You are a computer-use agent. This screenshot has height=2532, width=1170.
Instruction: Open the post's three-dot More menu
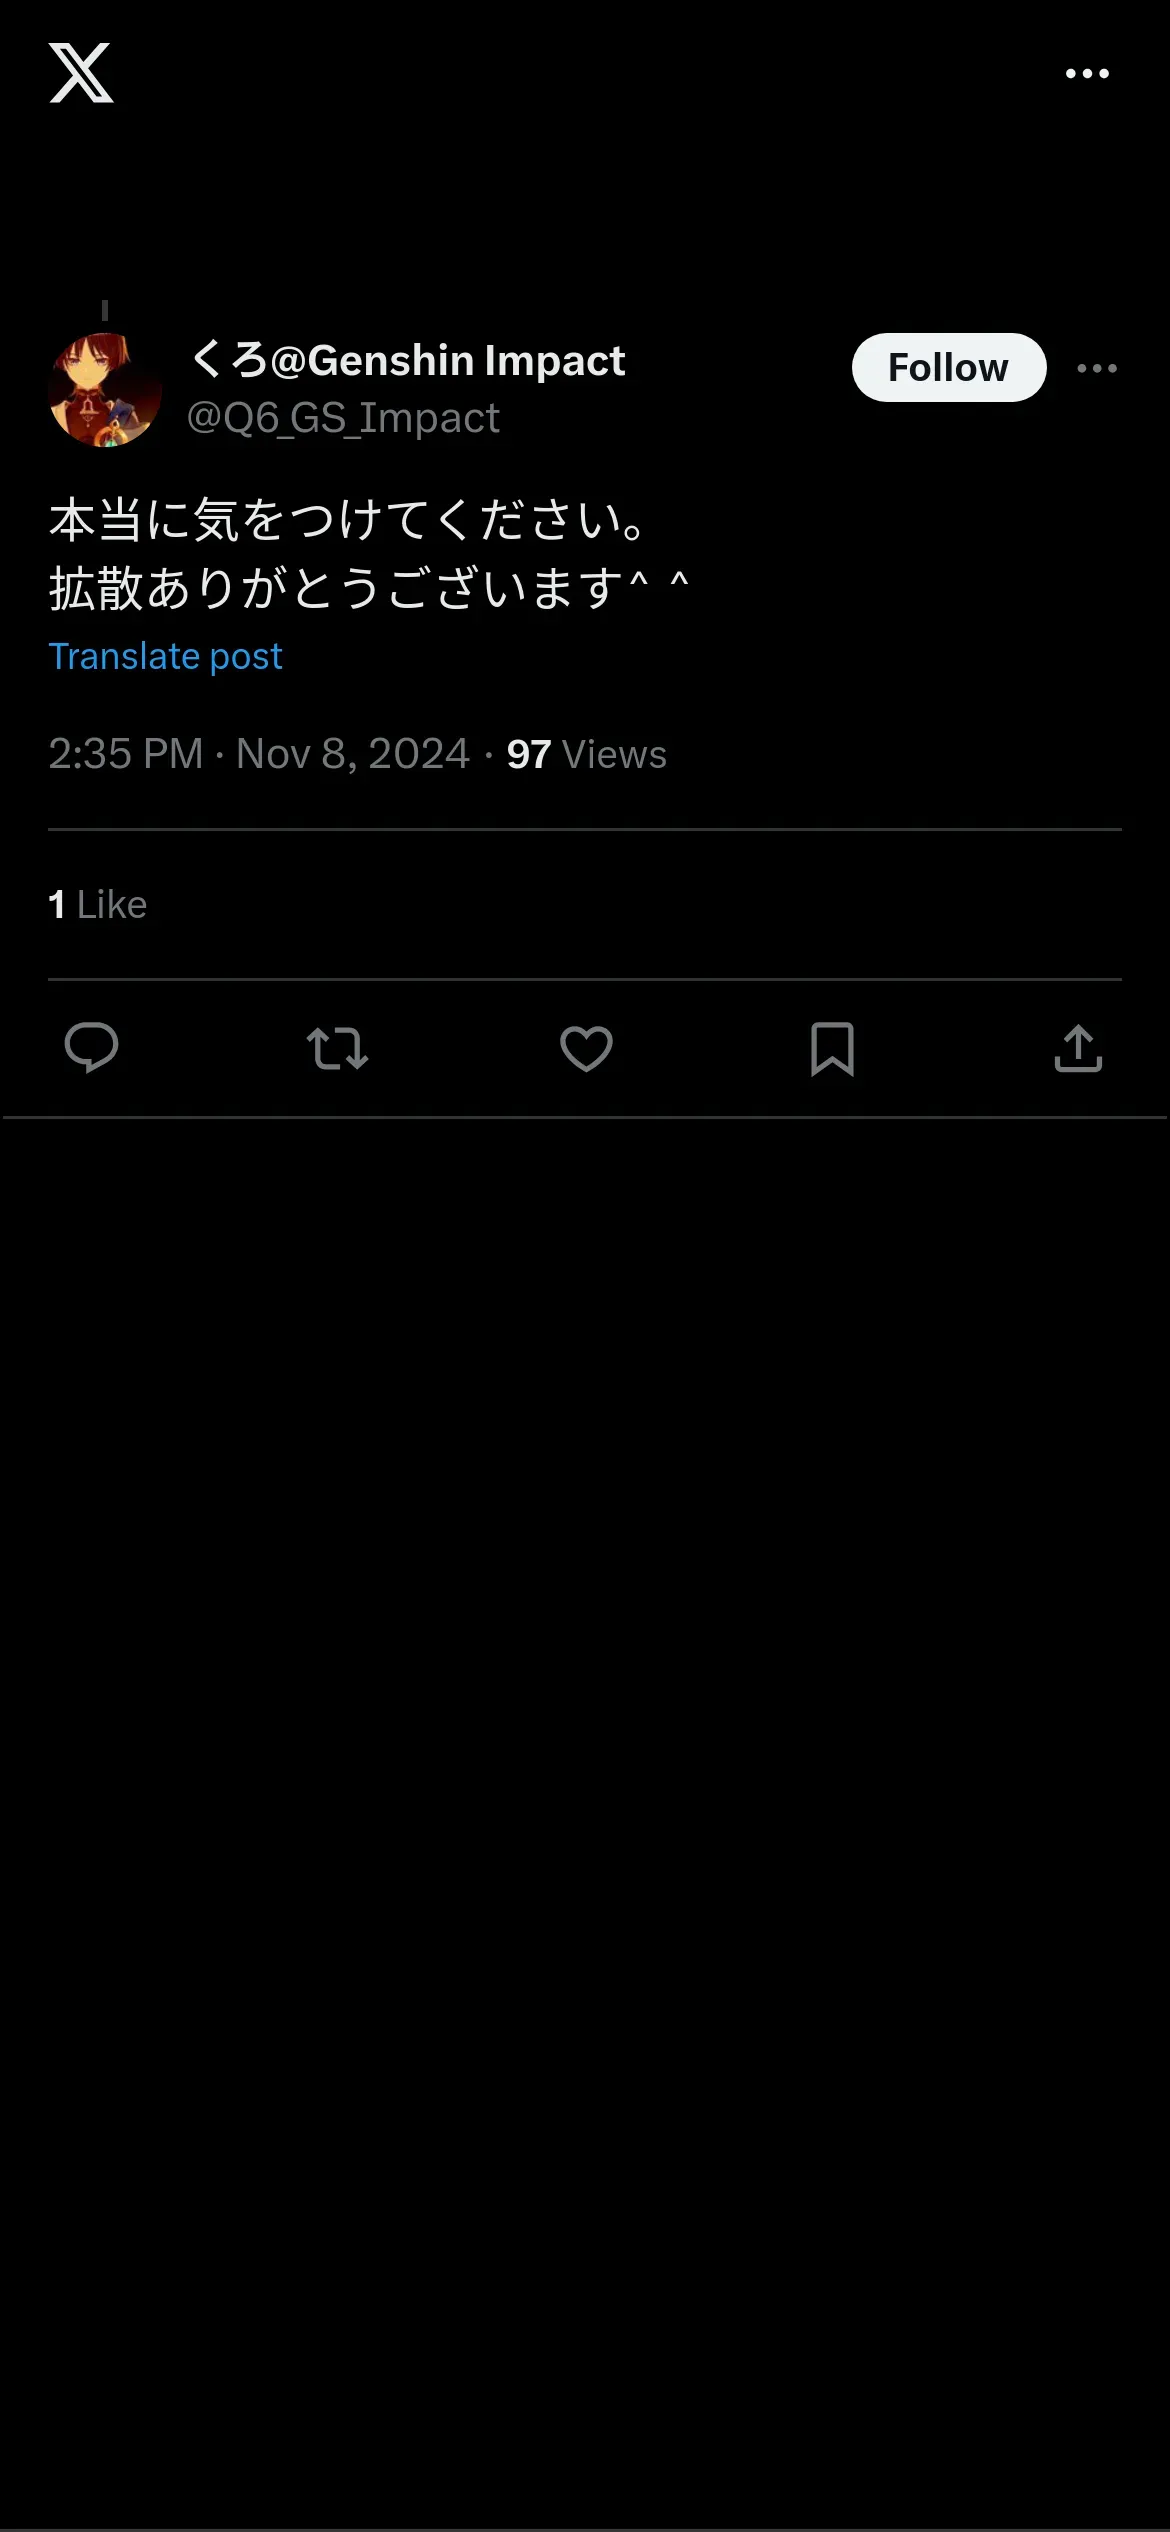point(1097,369)
